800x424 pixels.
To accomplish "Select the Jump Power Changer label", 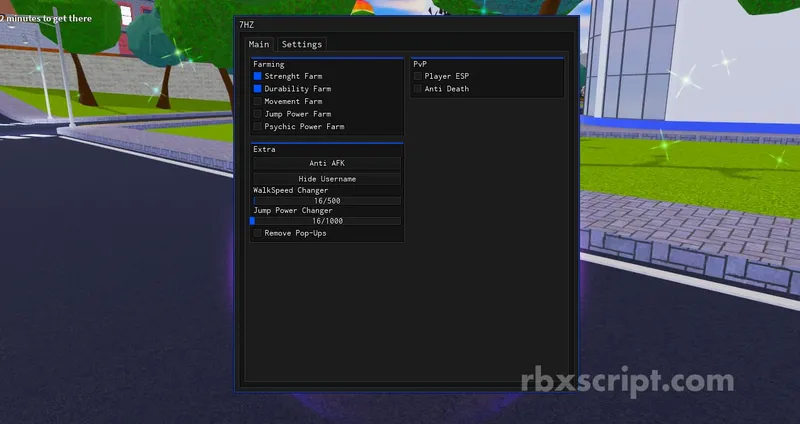I will [x=293, y=210].
